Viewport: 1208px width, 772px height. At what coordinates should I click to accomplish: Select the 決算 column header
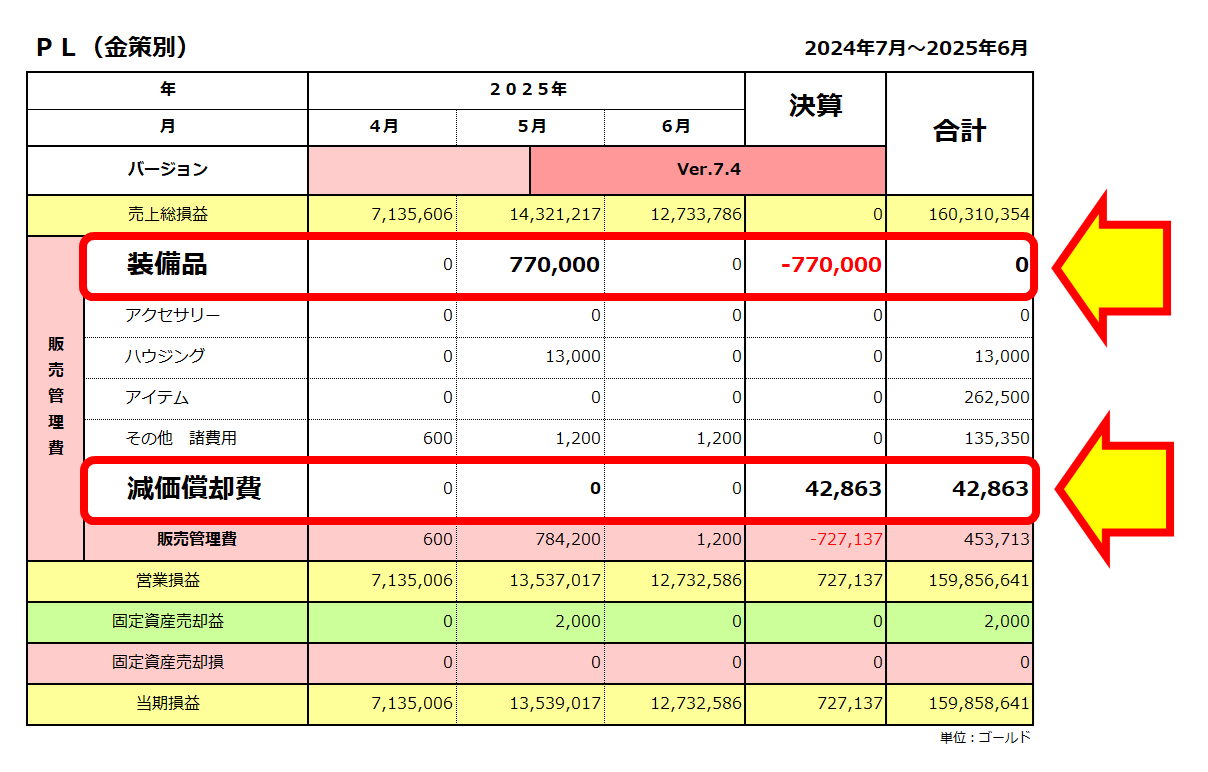pyautogui.click(x=815, y=107)
